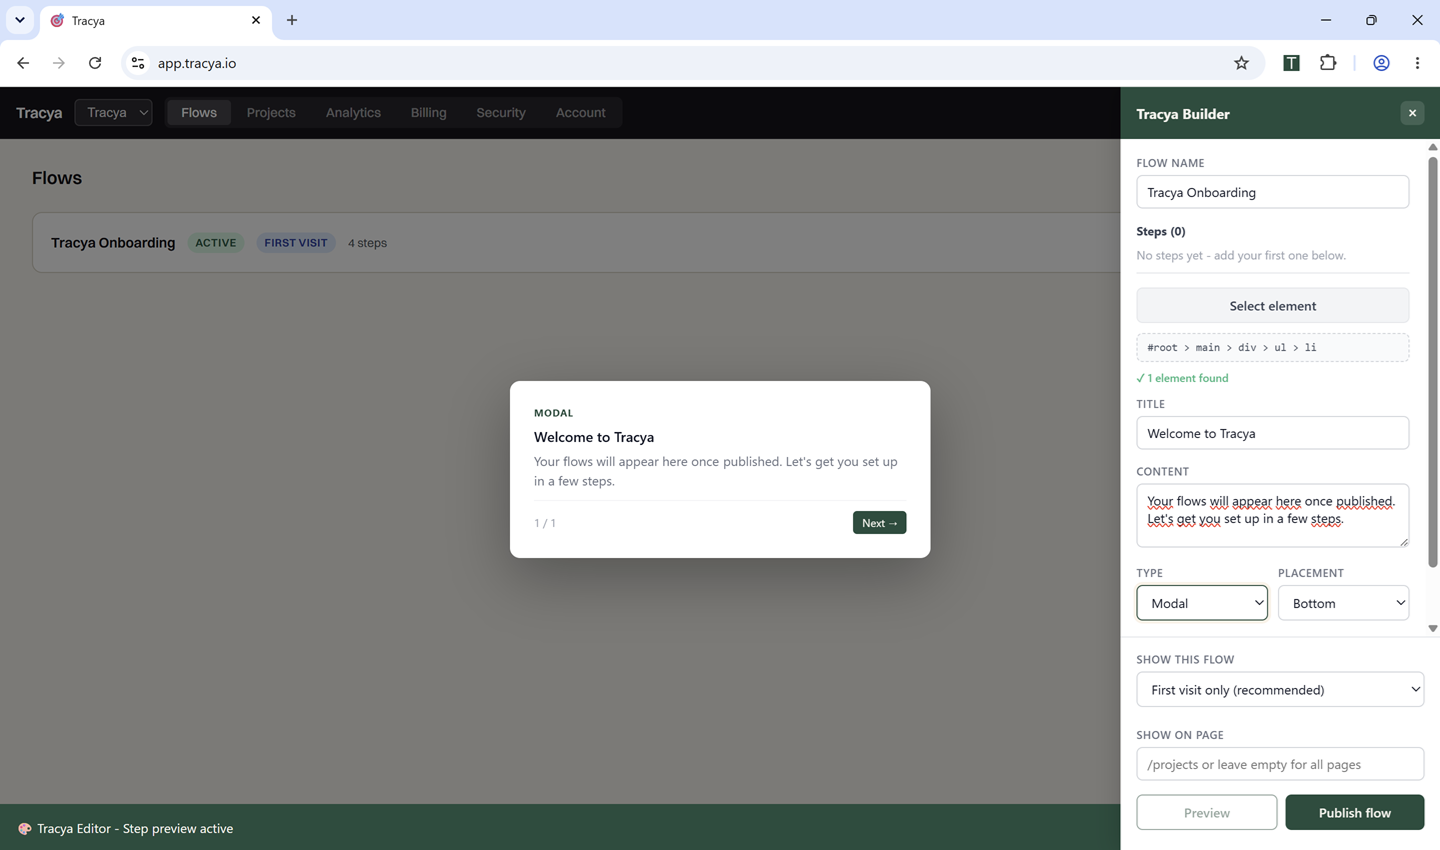The image size is (1440, 850).
Task: Click the '1 element found' message
Action: click(x=1183, y=378)
